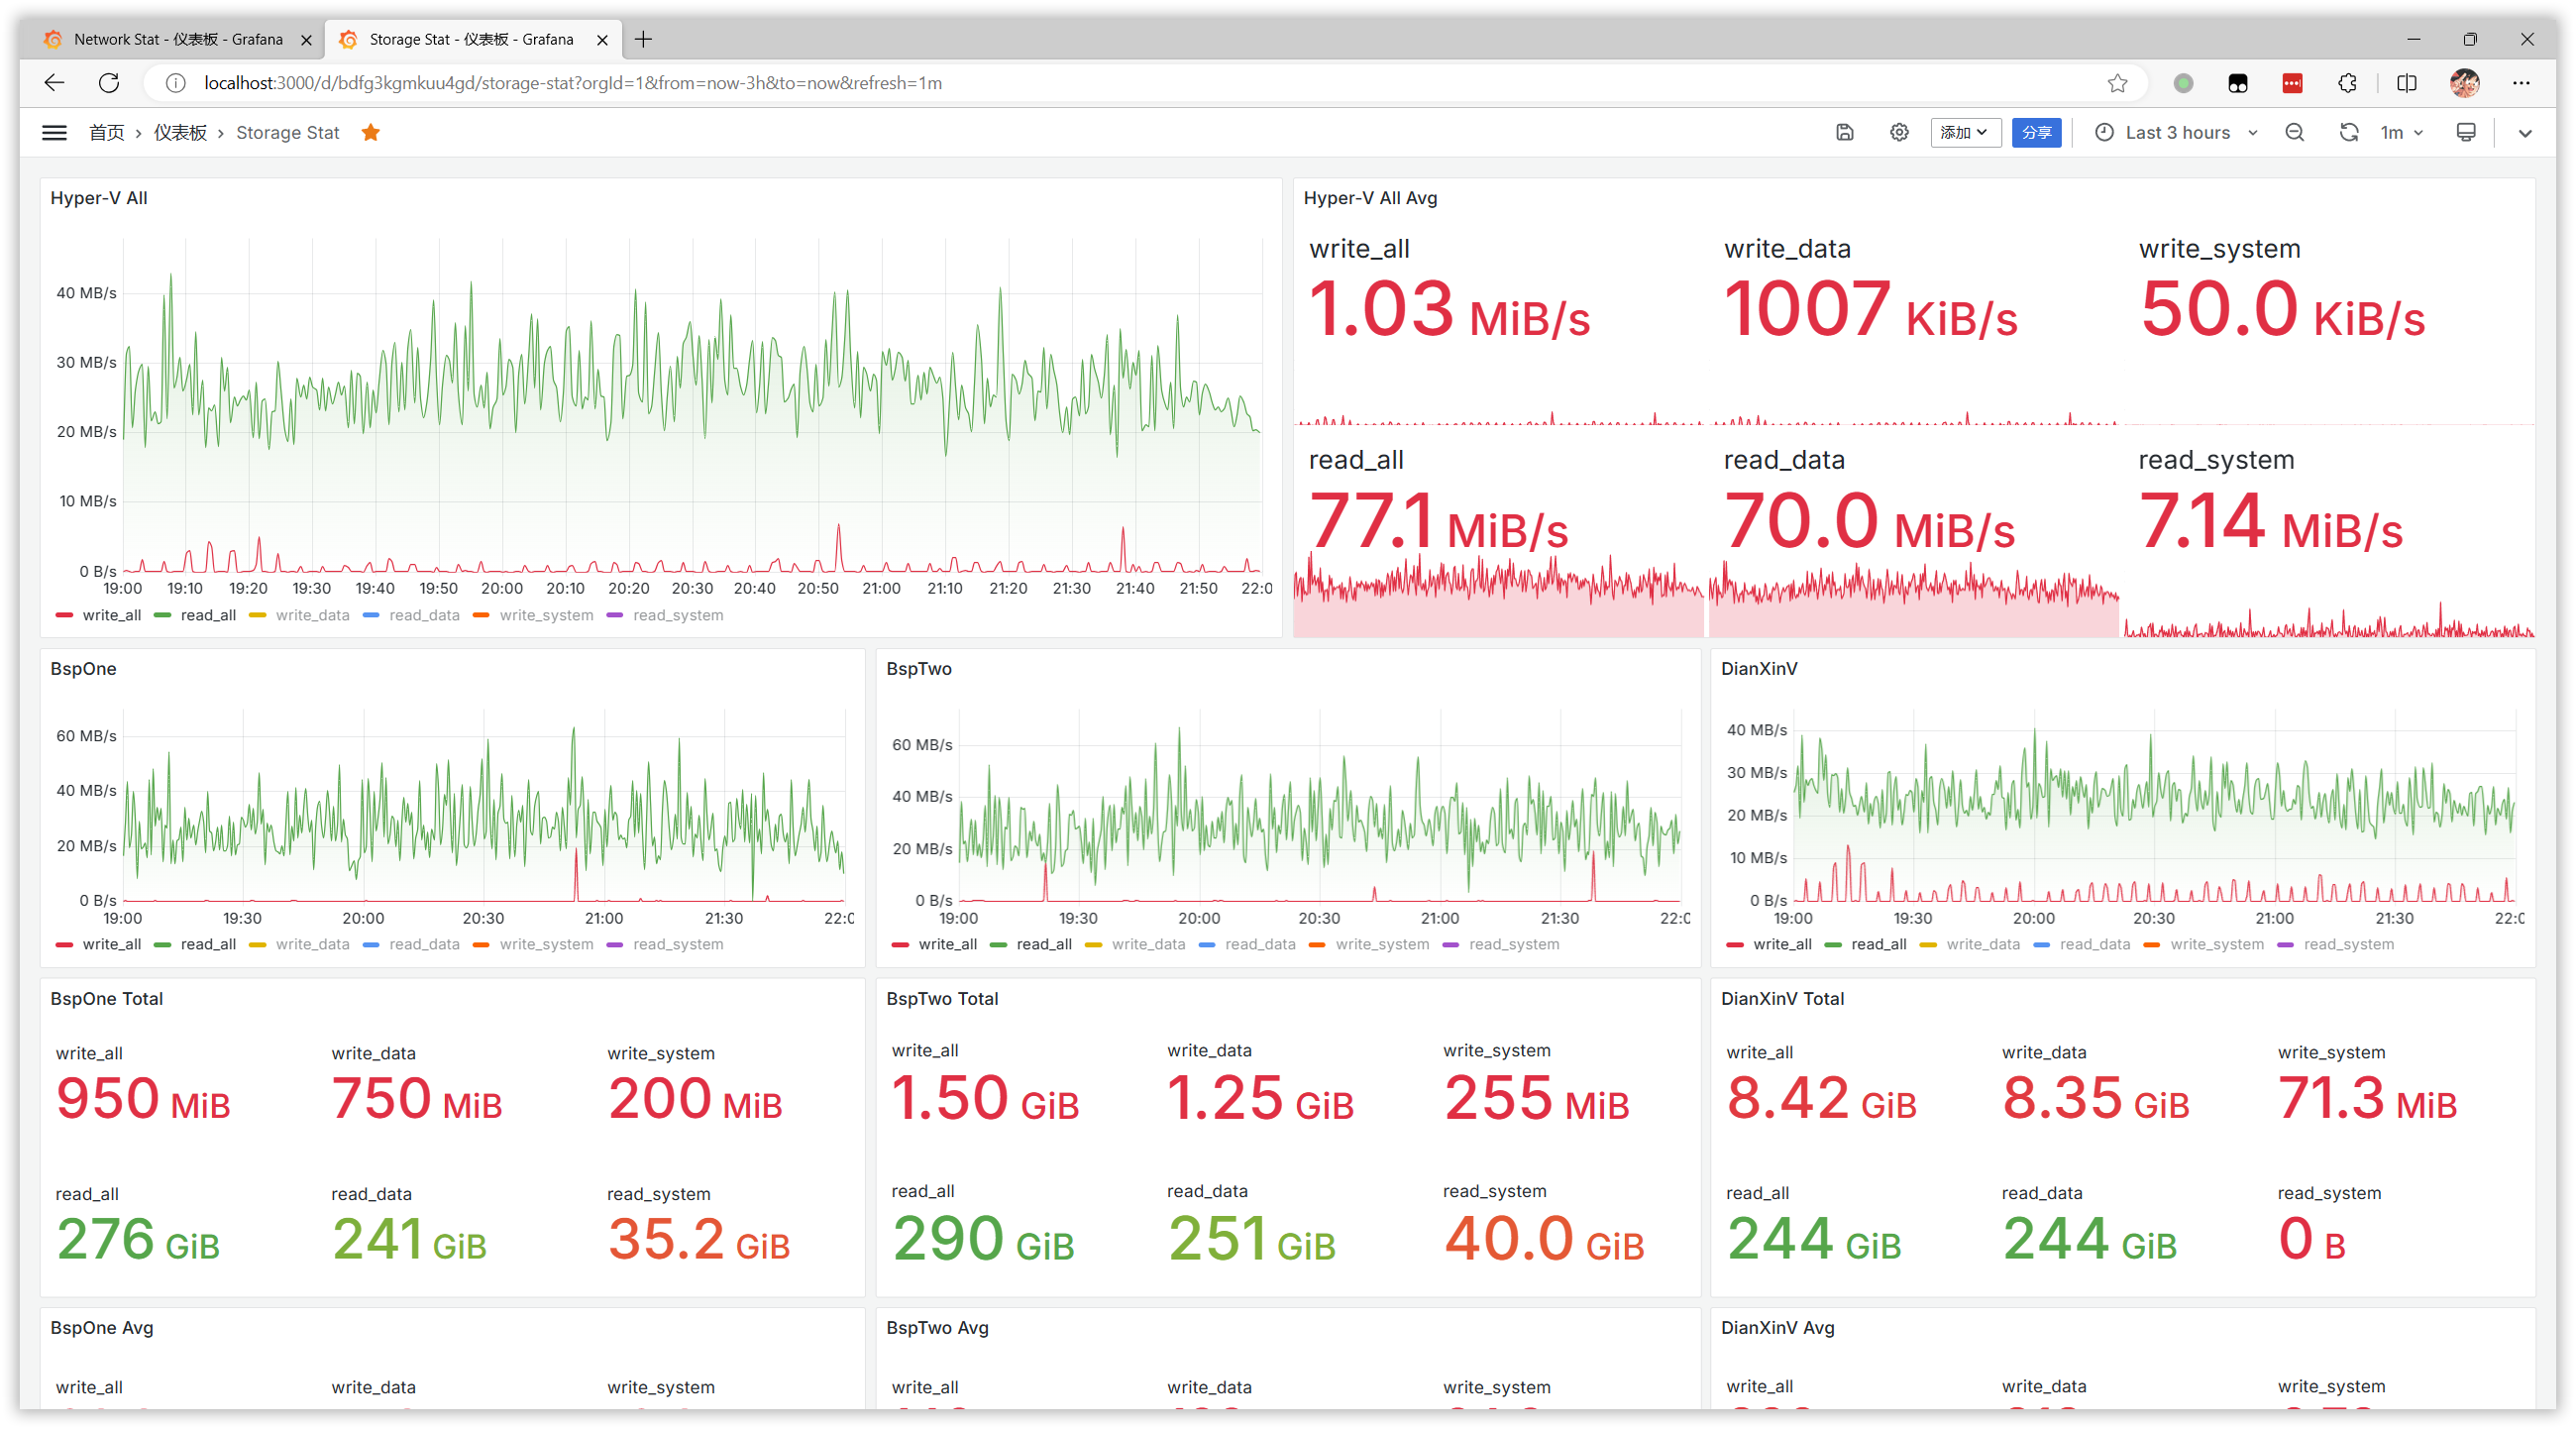Image resolution: width=2576 pixels, height=1429 pixels.
Task: Bookmark this page with star icon
Action: tap(2117, 83)
